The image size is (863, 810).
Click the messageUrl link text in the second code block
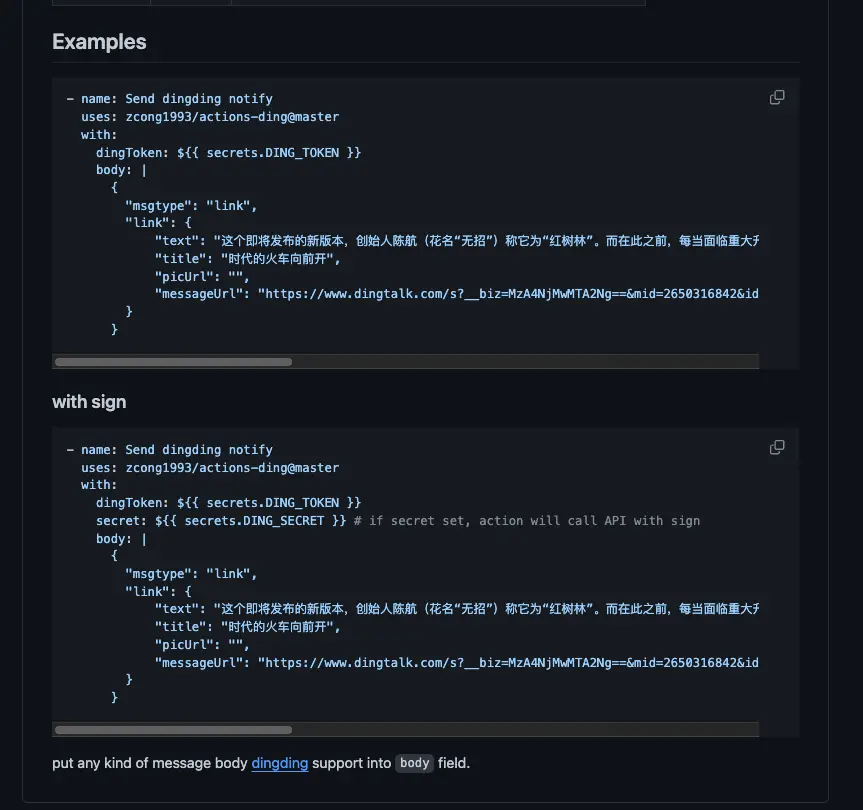click(x=508, y=662)
